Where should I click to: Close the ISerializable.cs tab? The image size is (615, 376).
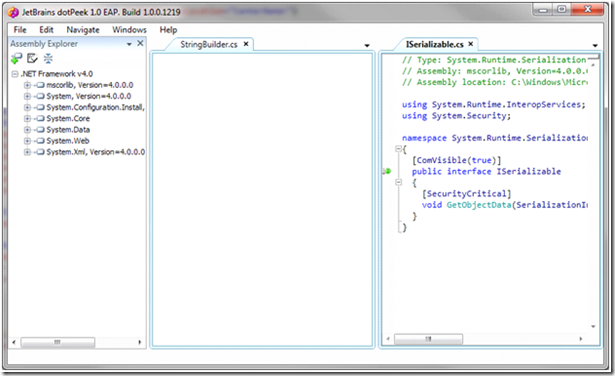[471, 44]
